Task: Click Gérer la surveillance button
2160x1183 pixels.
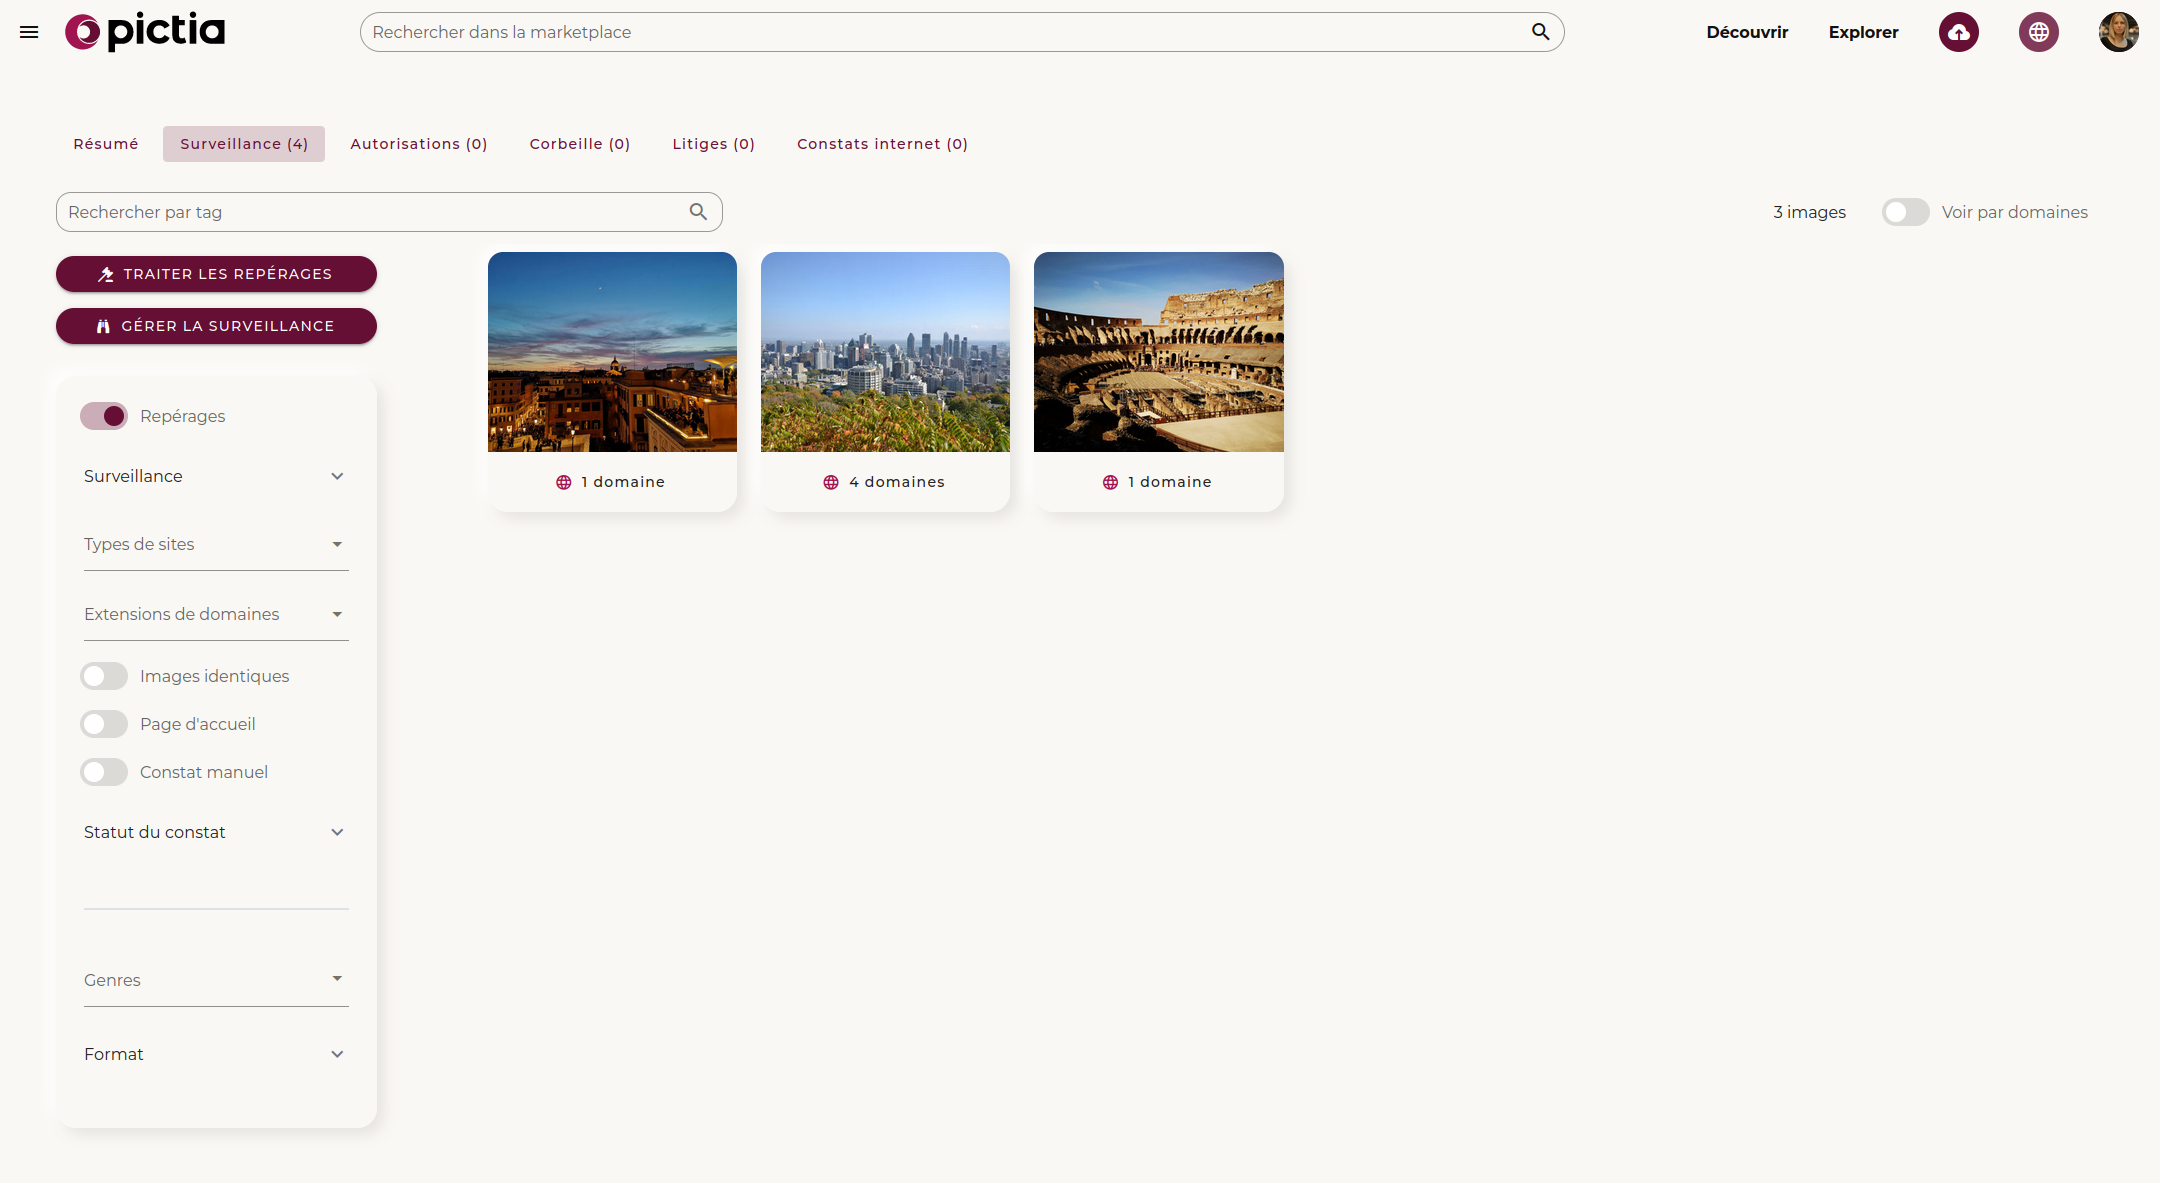Action: (x=216, y=326)
